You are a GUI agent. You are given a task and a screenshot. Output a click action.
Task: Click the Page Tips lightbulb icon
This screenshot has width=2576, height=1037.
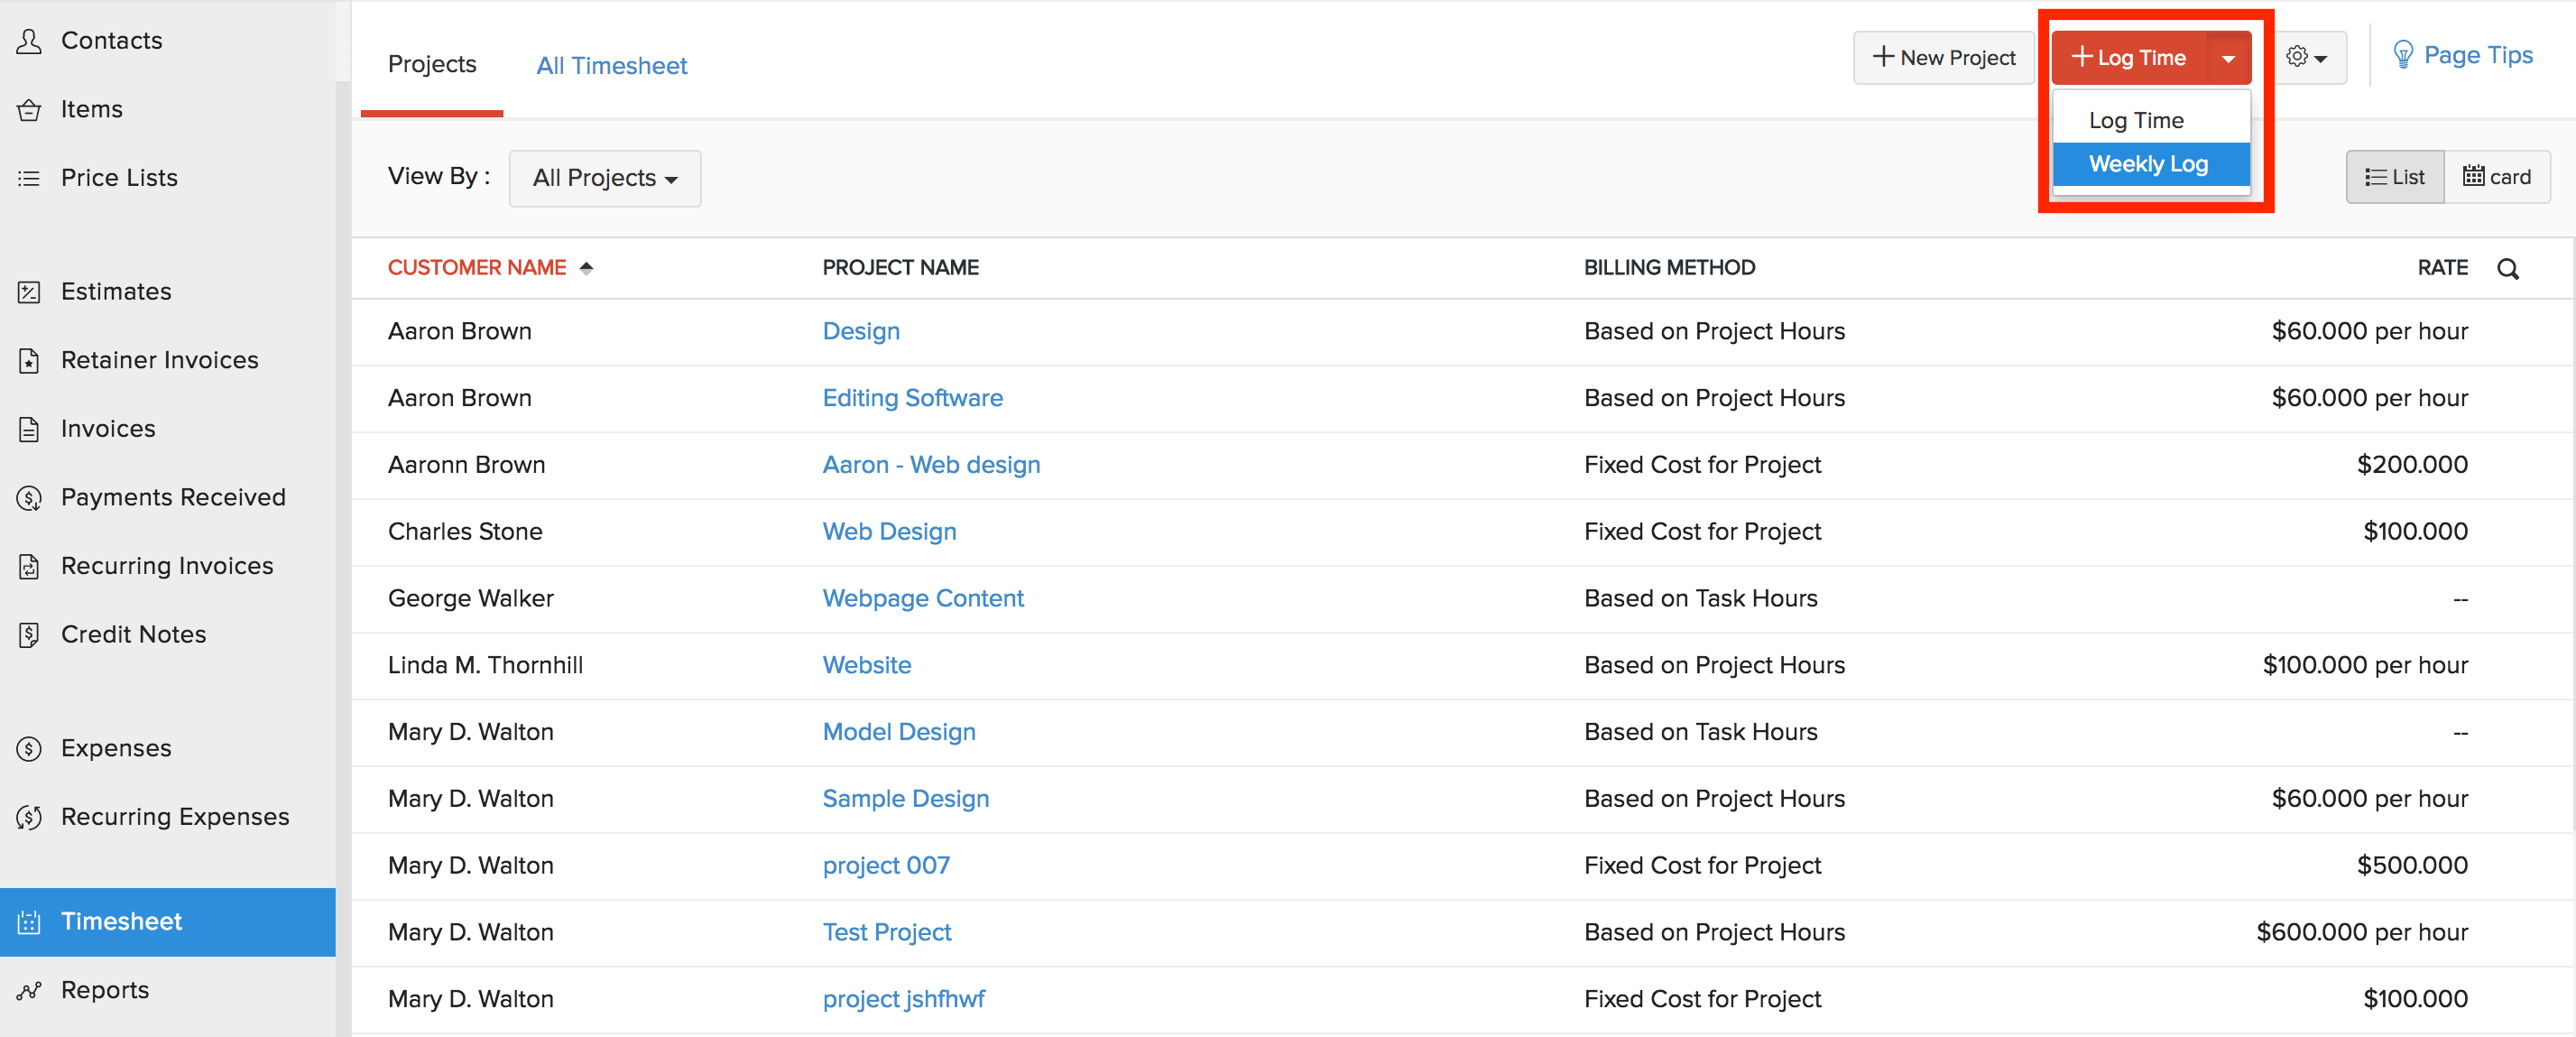[2402, 55]
